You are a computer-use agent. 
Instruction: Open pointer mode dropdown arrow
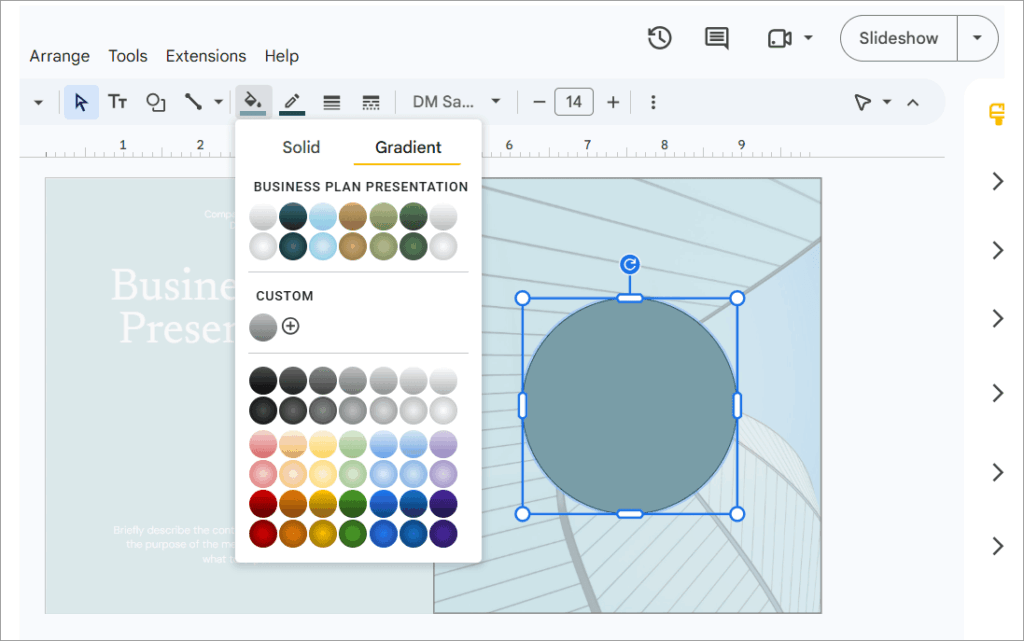[887, 102]
